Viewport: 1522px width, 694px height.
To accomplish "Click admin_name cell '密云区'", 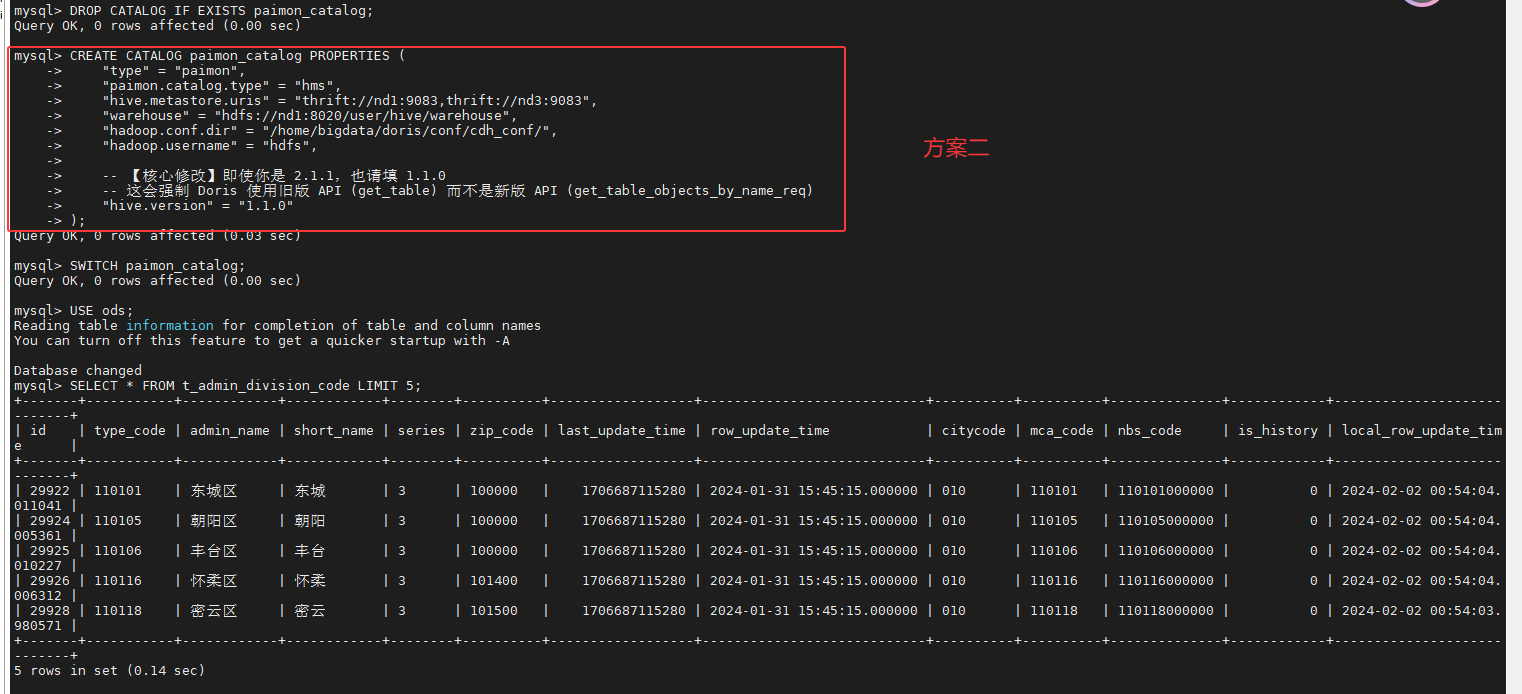I will click(x=214, y=611).
